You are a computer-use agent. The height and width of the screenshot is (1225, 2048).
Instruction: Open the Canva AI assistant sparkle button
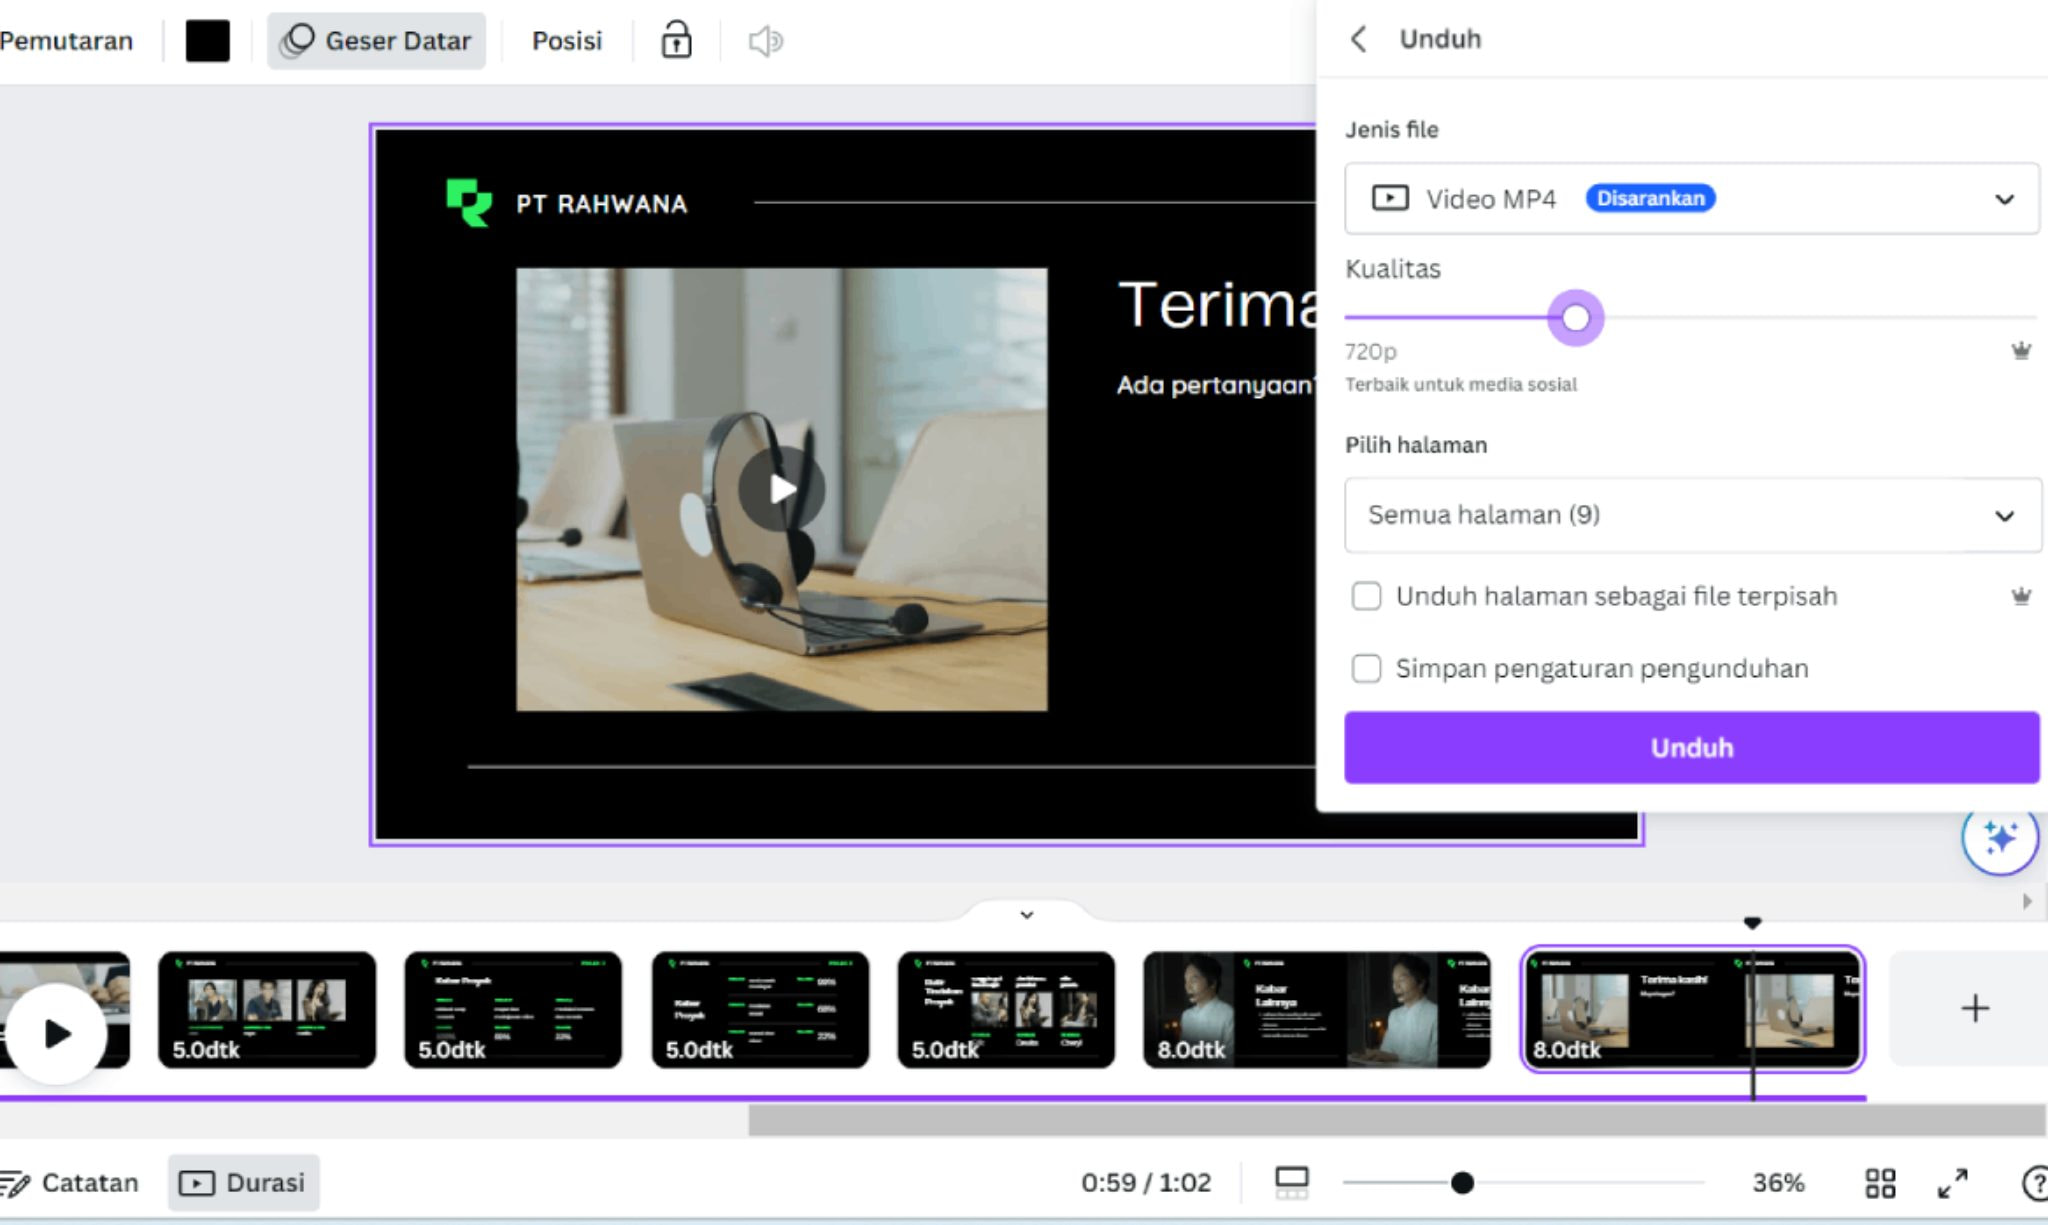2003,838
